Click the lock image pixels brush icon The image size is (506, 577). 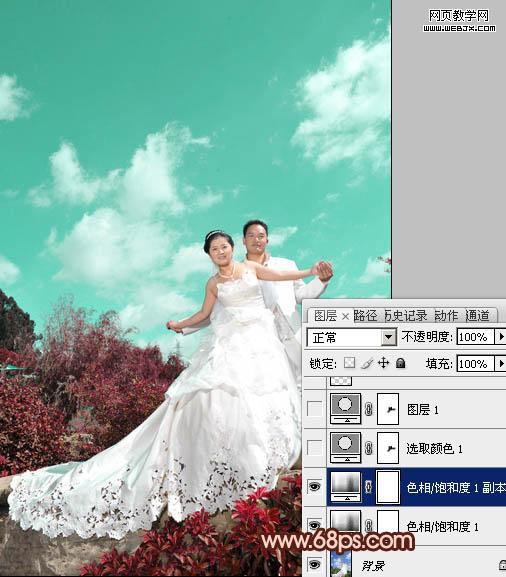tap(367, 363)
